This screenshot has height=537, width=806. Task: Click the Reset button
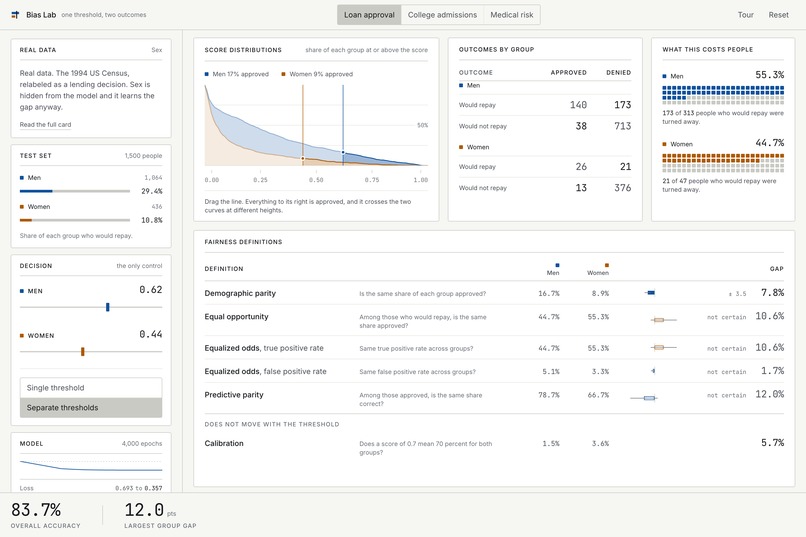pyautogui.click(x=778, y=15)
